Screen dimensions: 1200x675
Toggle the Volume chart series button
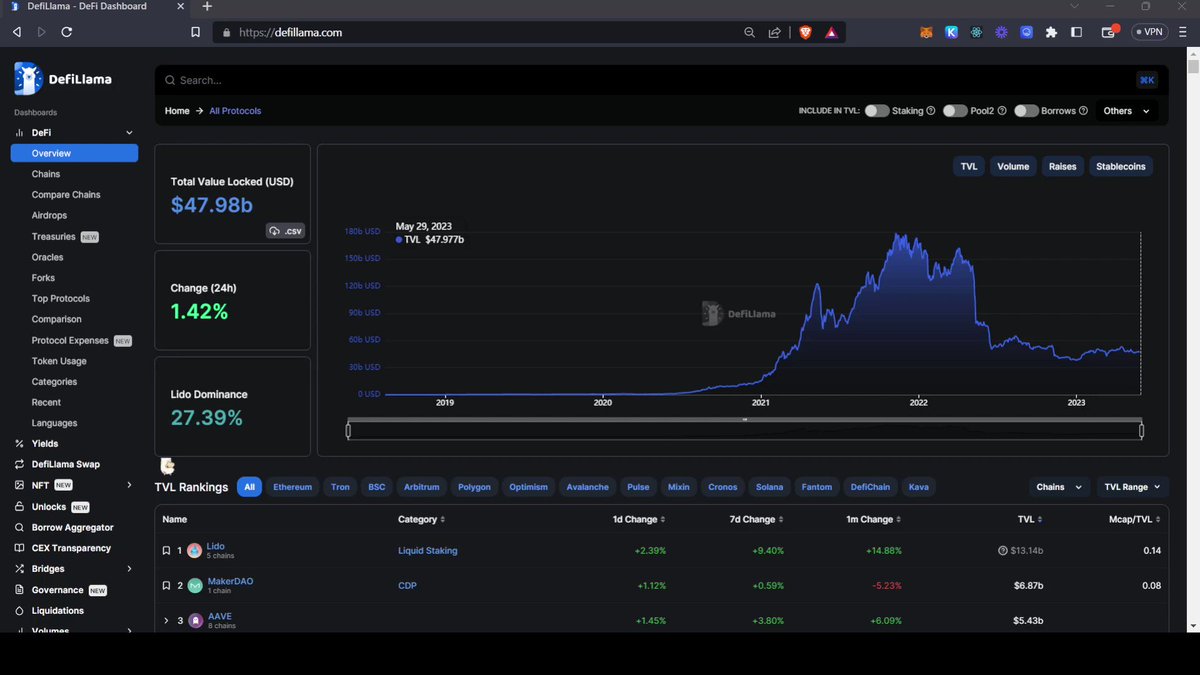(1013, 166)
